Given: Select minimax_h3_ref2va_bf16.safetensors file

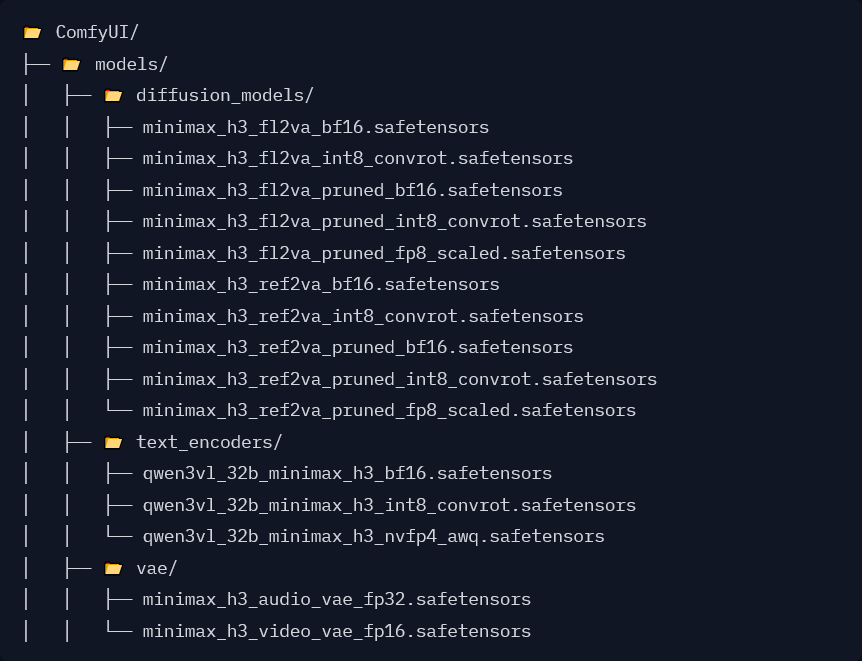Looking at the screenshot, I should pos(321,285).
